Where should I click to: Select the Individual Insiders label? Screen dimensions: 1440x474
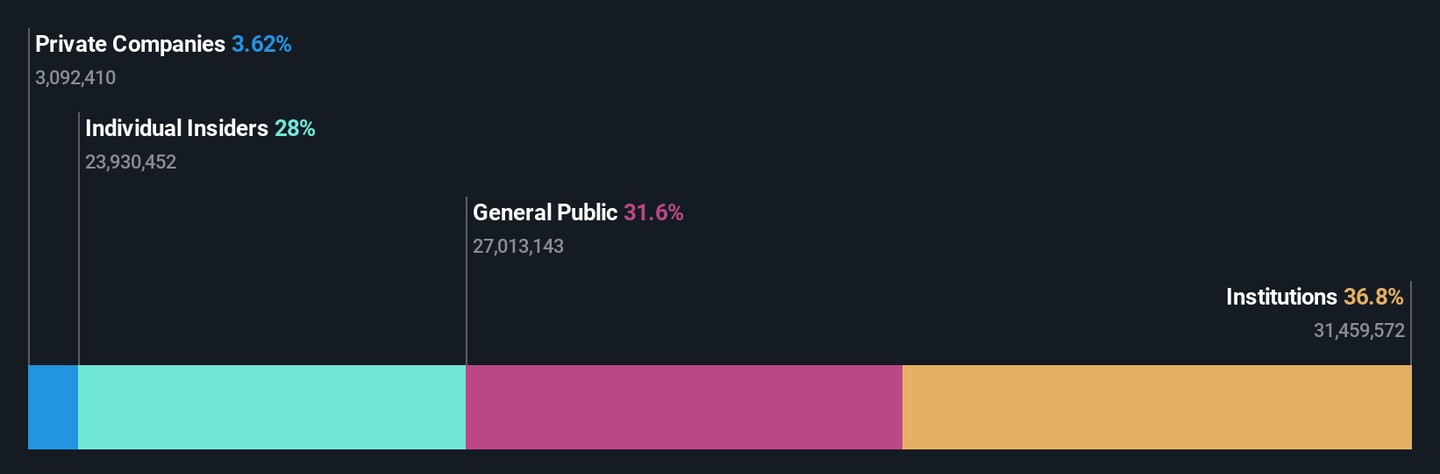[x=177, y=128]
